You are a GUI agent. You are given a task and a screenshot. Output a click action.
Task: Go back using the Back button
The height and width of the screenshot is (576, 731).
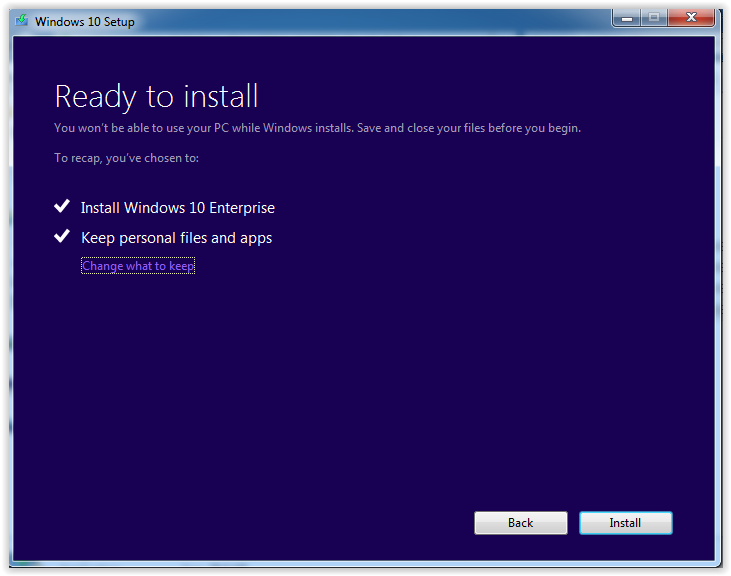coord(520,522)
